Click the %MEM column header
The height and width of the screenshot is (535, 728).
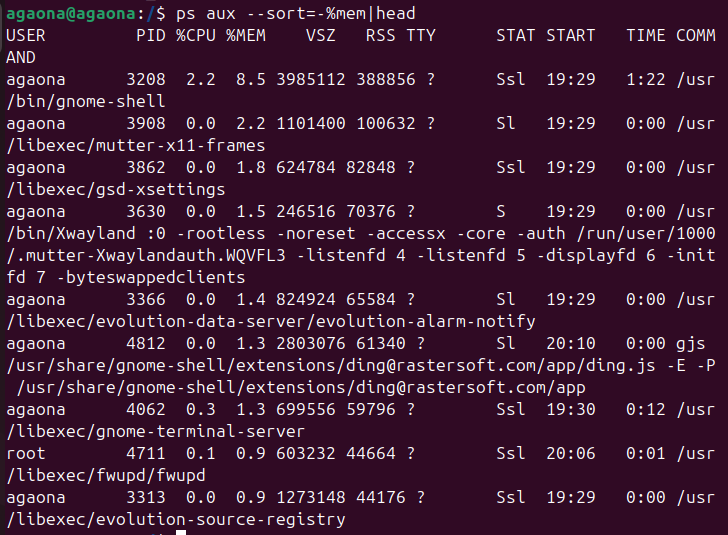point(246,35)
